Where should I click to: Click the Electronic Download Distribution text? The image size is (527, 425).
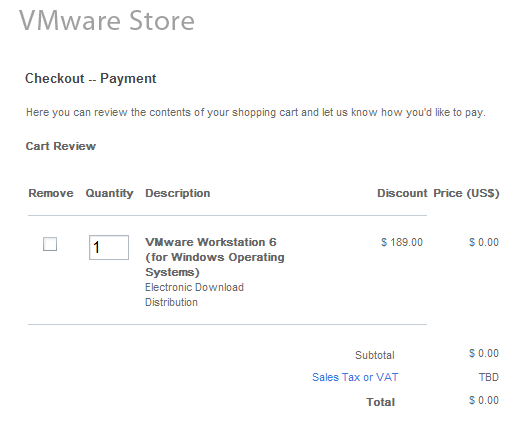click(194, 295)
